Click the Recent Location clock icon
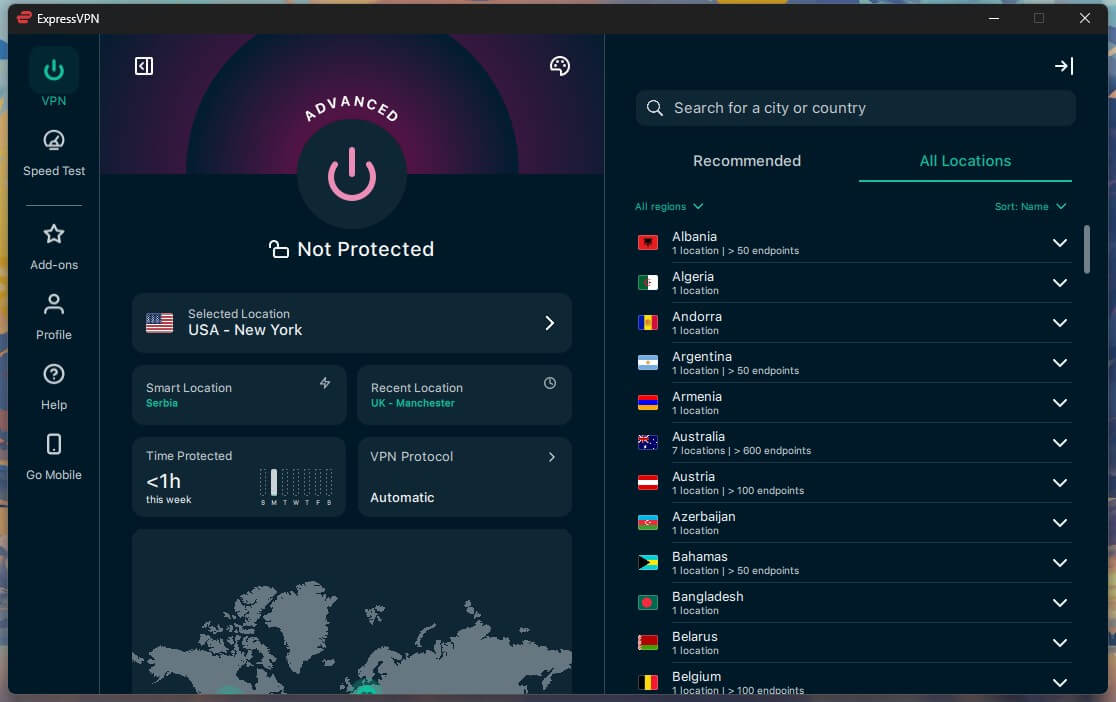Screen dimensions: 1116x702 click(x=549, y=383)
